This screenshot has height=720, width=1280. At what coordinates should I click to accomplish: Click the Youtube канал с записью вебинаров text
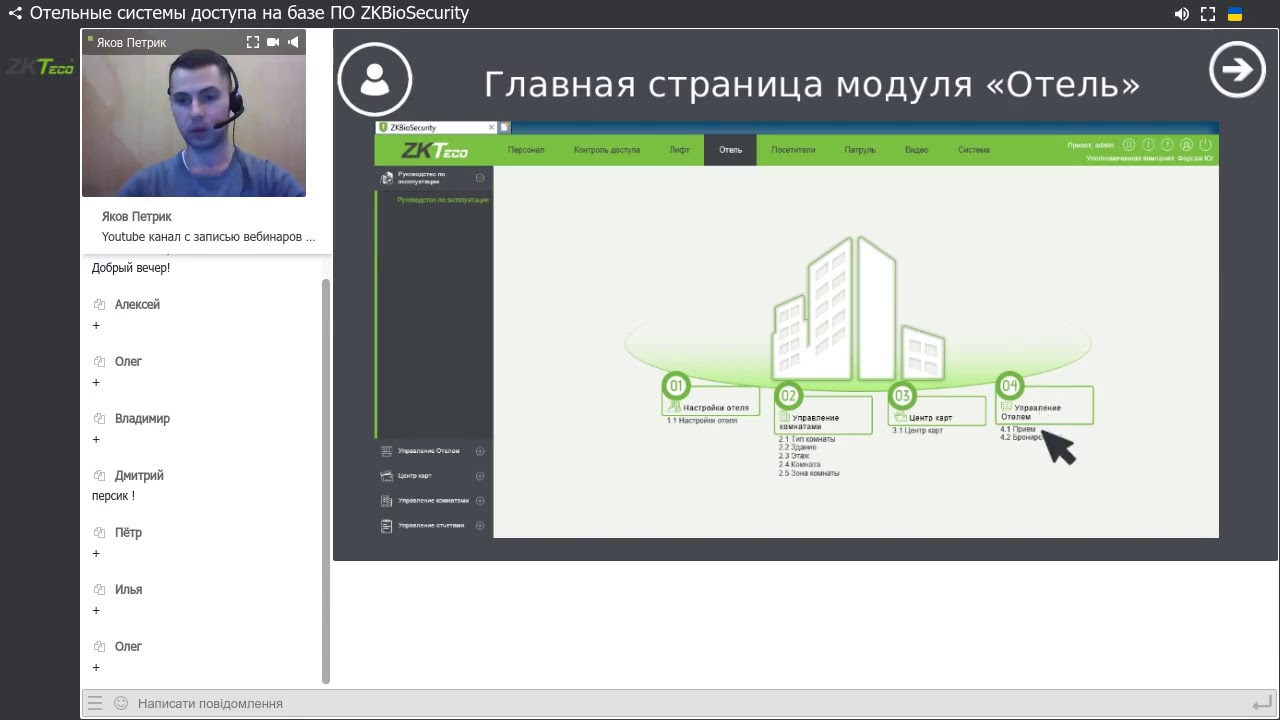[x=208, y=237]
